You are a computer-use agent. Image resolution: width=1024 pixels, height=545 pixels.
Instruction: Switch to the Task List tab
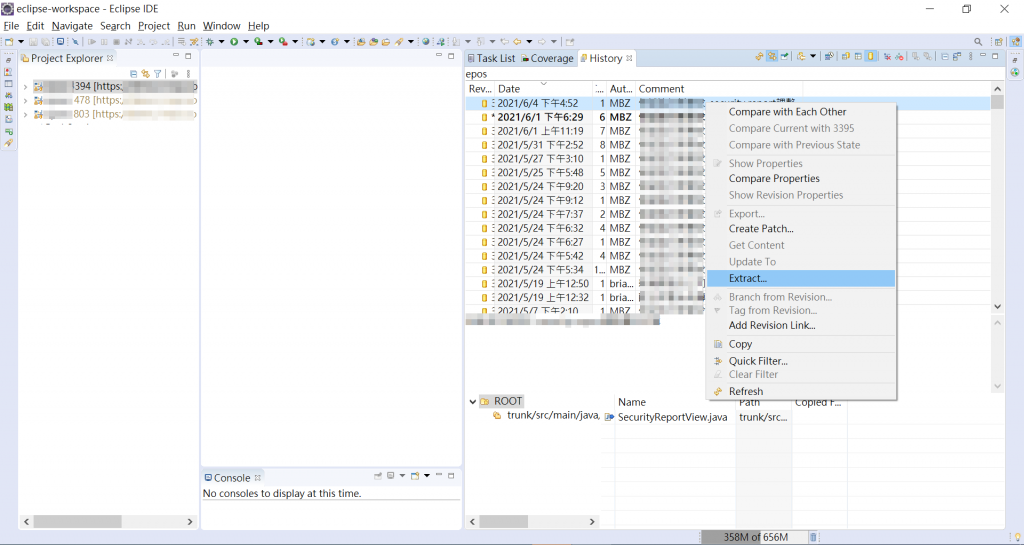tap(491, 58)
